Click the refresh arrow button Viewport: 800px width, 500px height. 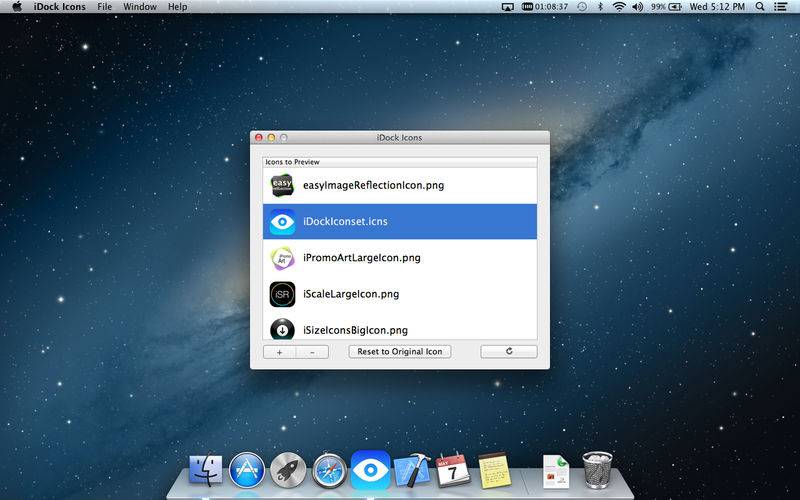(x=509, y=352)
